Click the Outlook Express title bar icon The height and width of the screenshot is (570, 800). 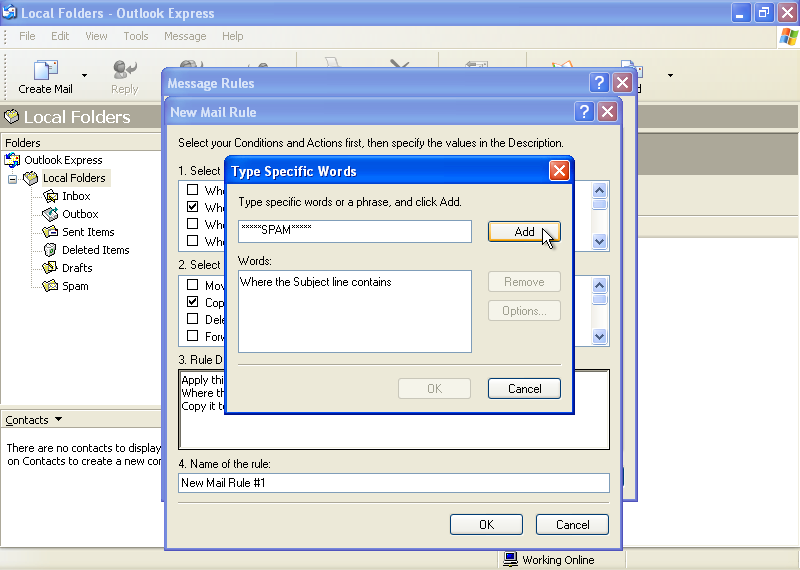pyautogui.click(x=10, y=12)
